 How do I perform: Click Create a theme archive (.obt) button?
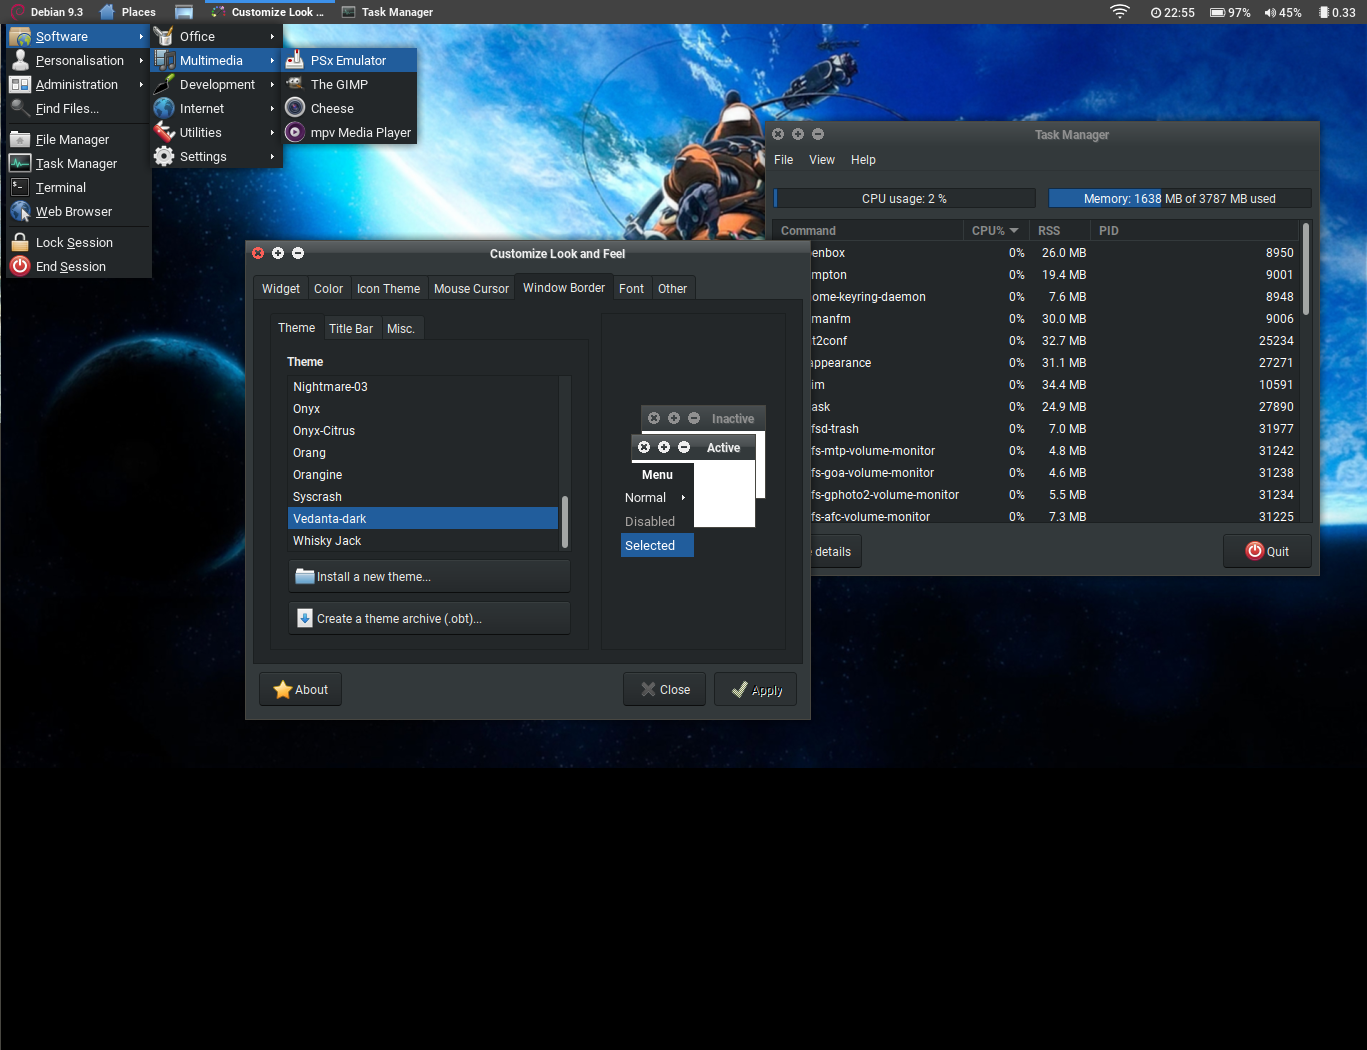pos(429,618)
